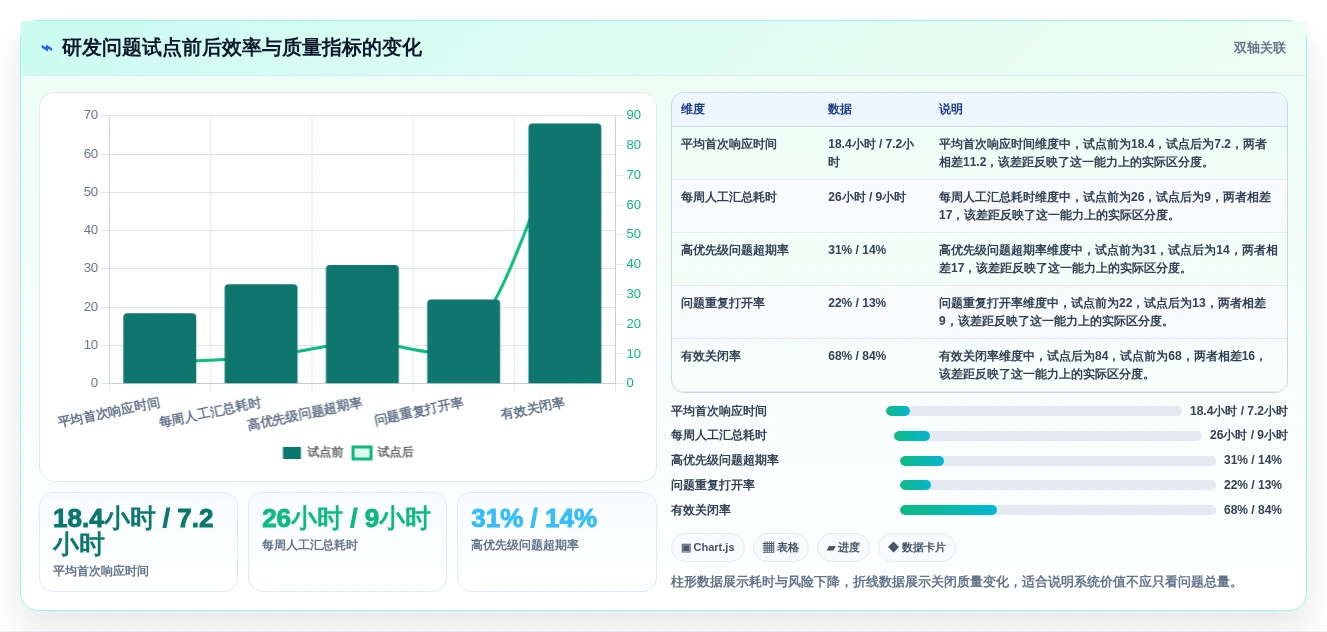Click the table cell 68% / 84%
This screenshot has height=632, width=1327.
[857, 356]
